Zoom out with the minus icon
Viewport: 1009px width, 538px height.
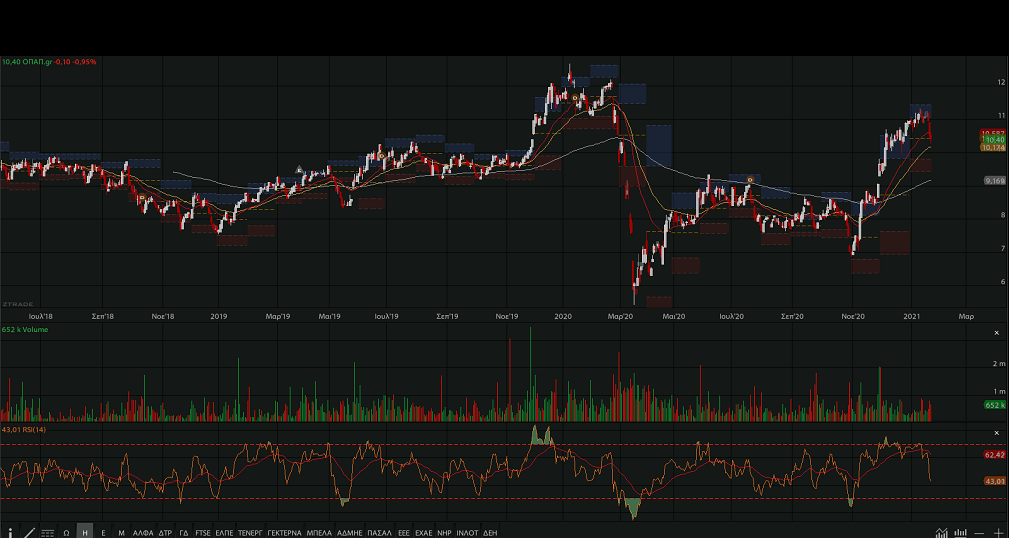coord(980,533)
